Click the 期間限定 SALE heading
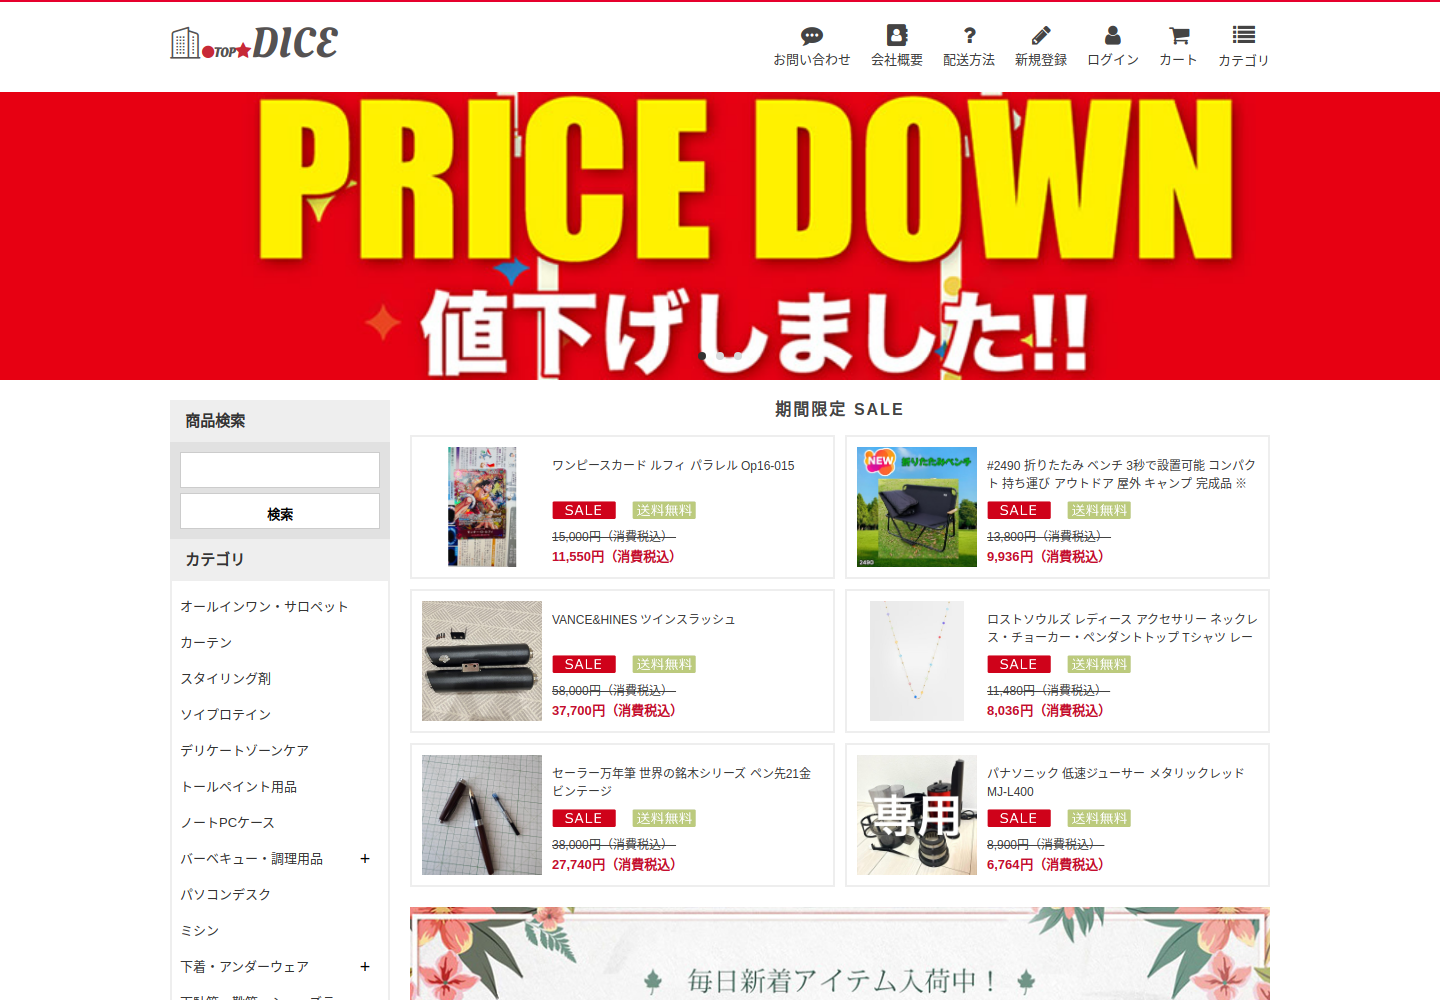 839,409
